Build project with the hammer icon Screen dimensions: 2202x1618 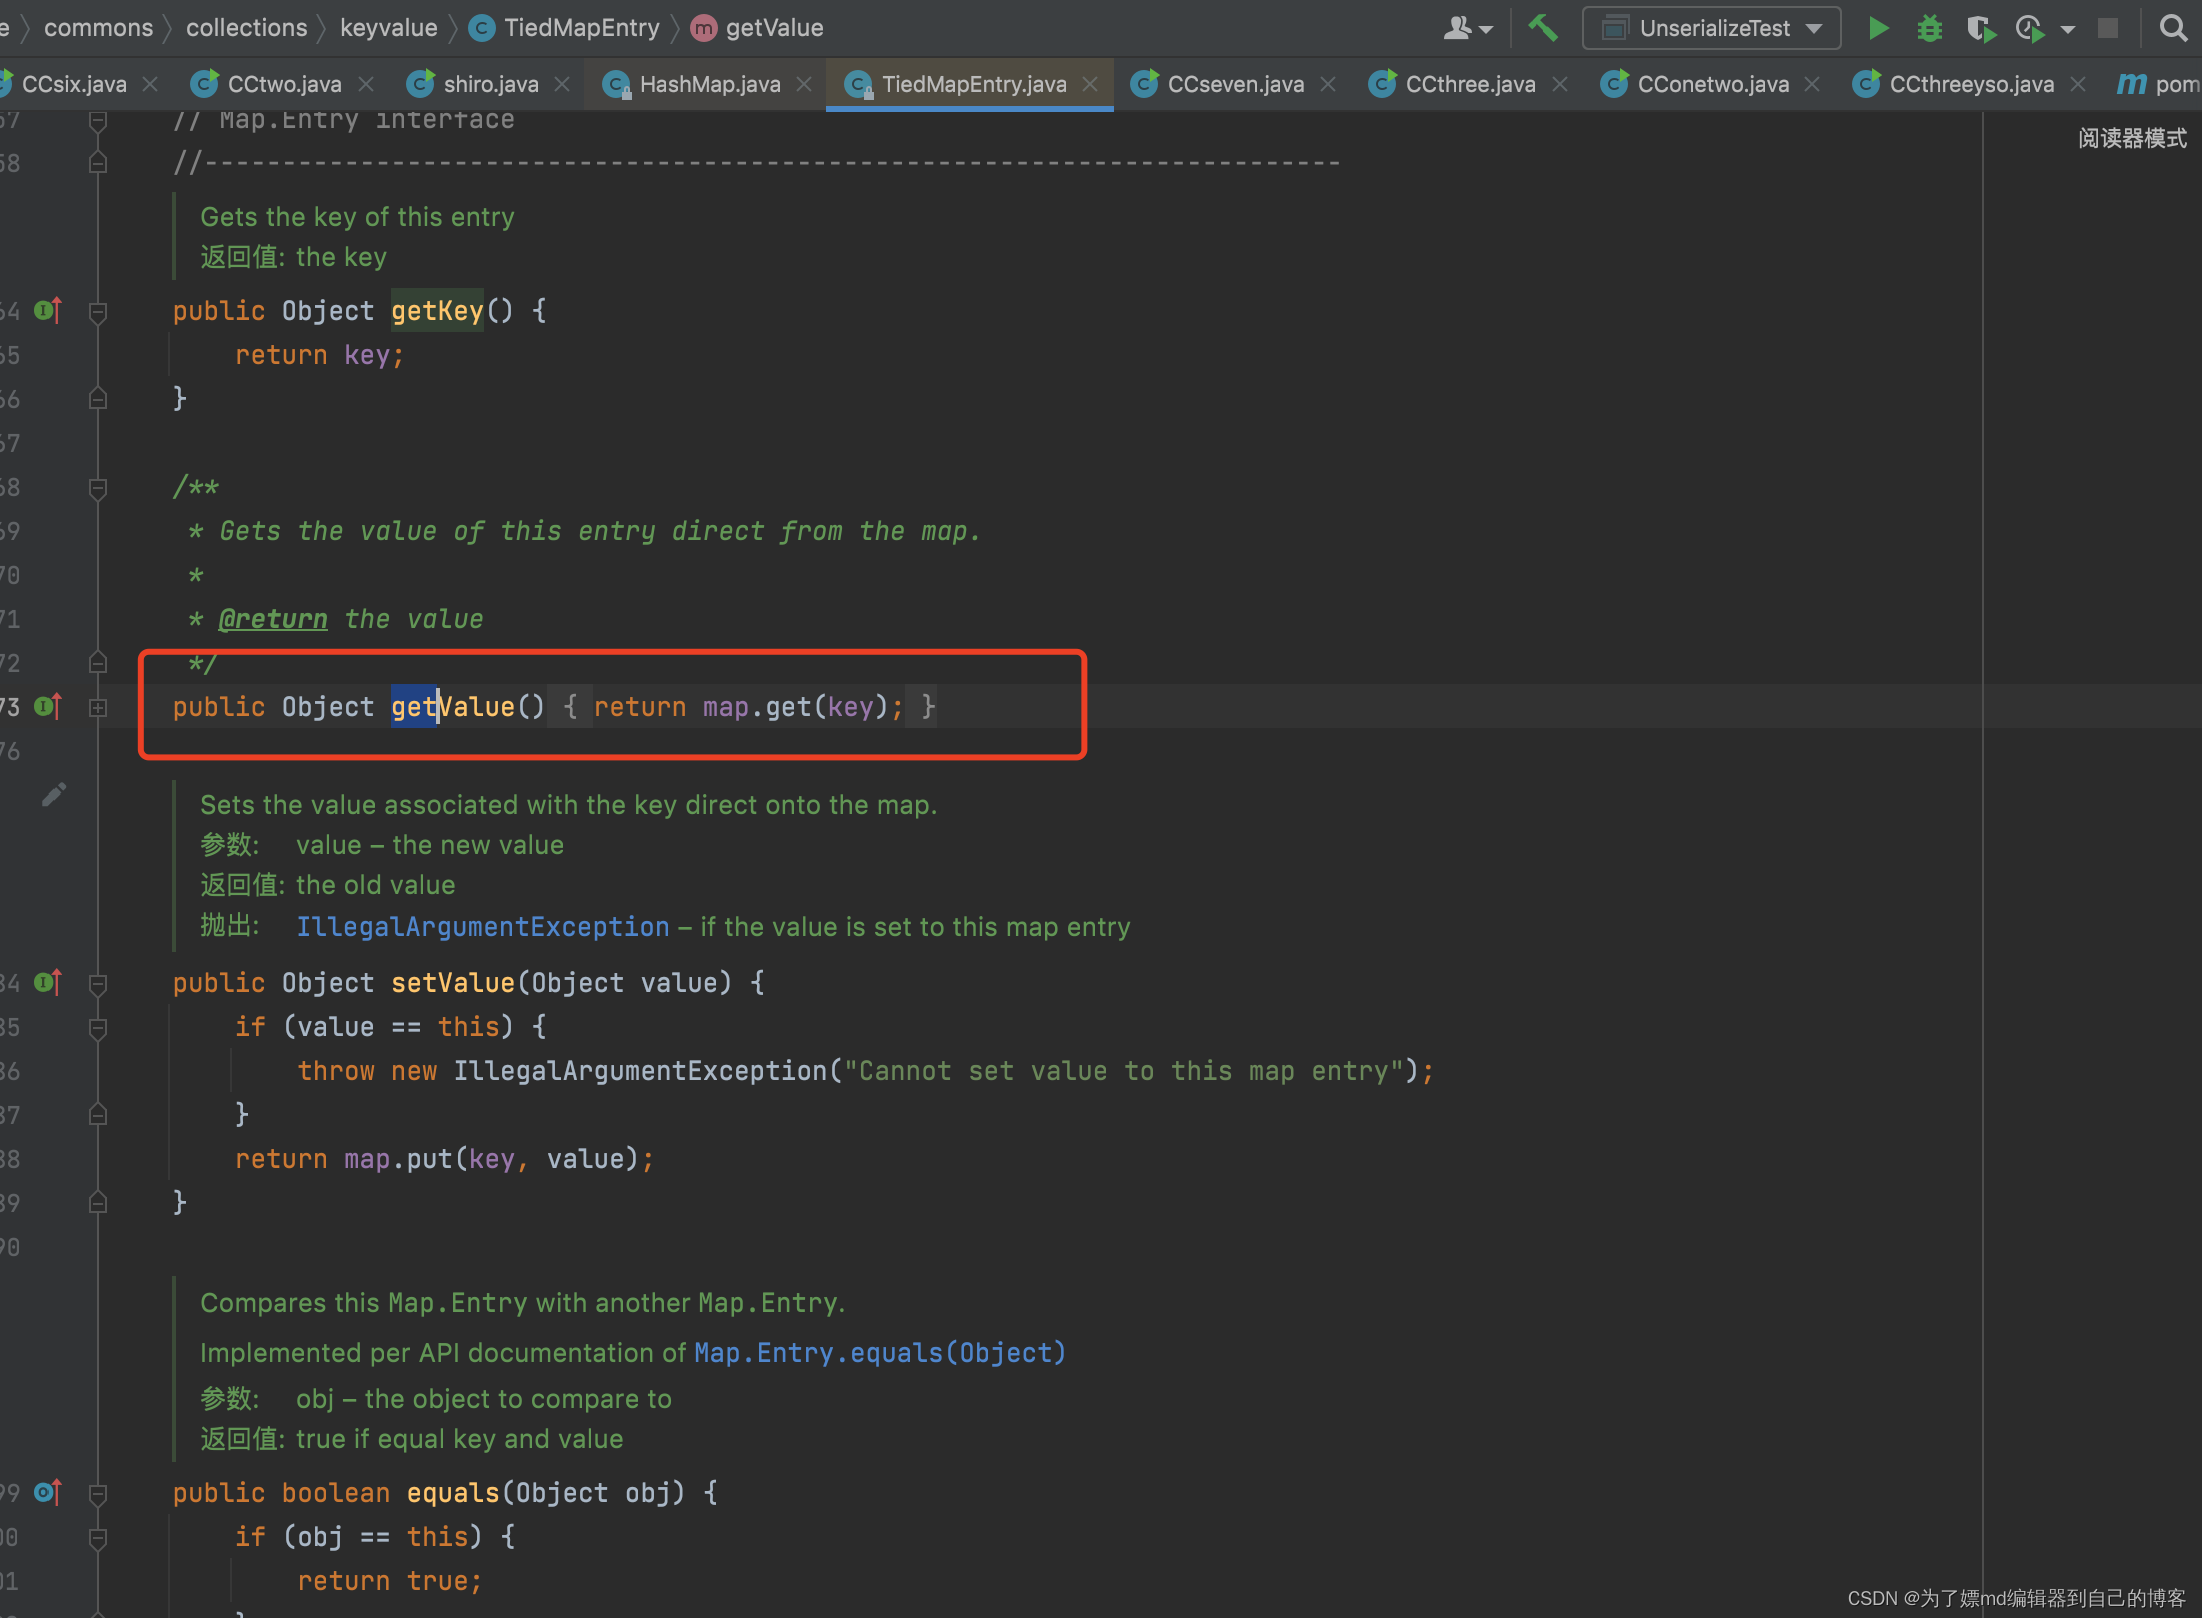coord(1543,28)
